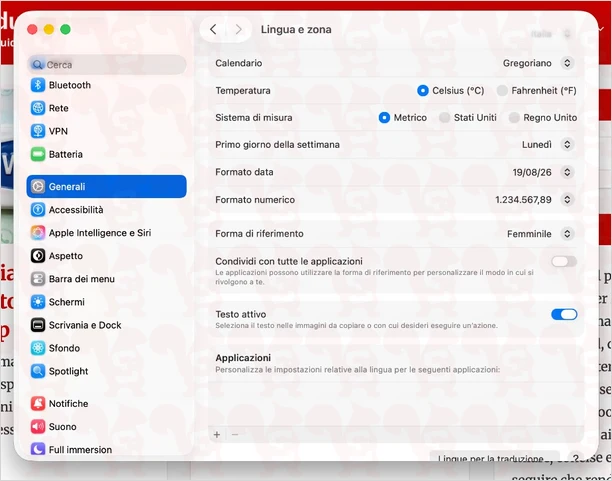Select Spotlight in the sidebar

coord(107,371)
